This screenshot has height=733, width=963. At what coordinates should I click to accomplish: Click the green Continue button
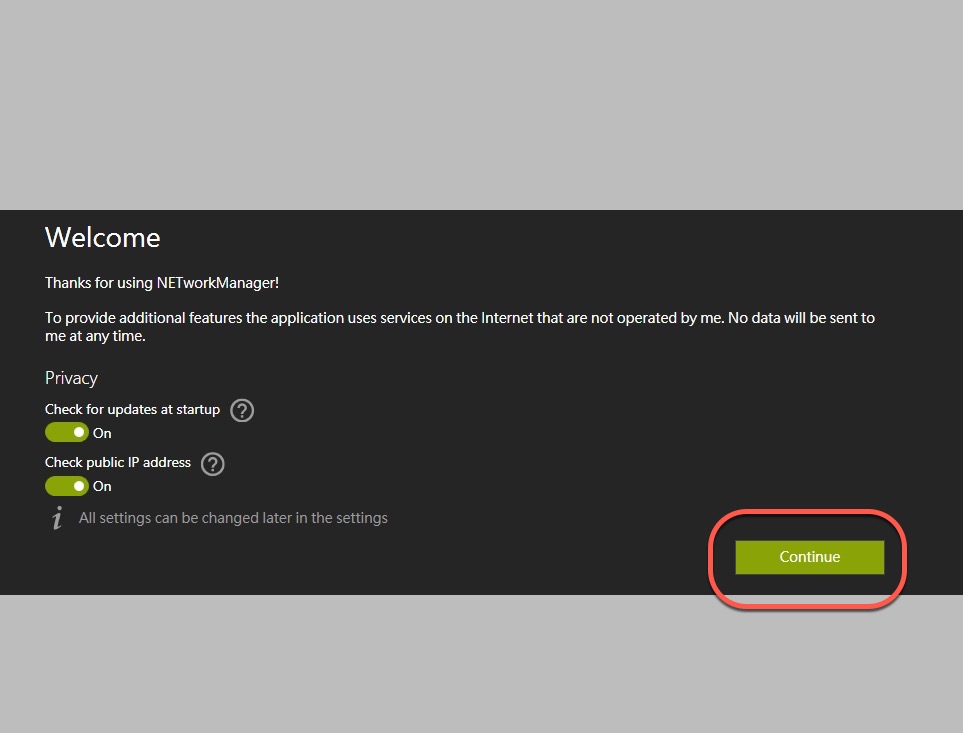[x=809, y=557]
